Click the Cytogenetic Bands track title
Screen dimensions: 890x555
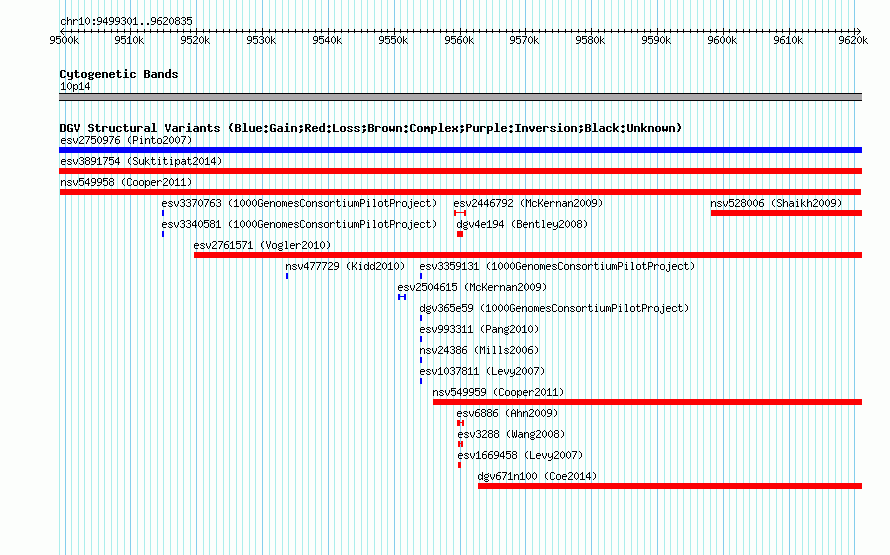[119, 74]
